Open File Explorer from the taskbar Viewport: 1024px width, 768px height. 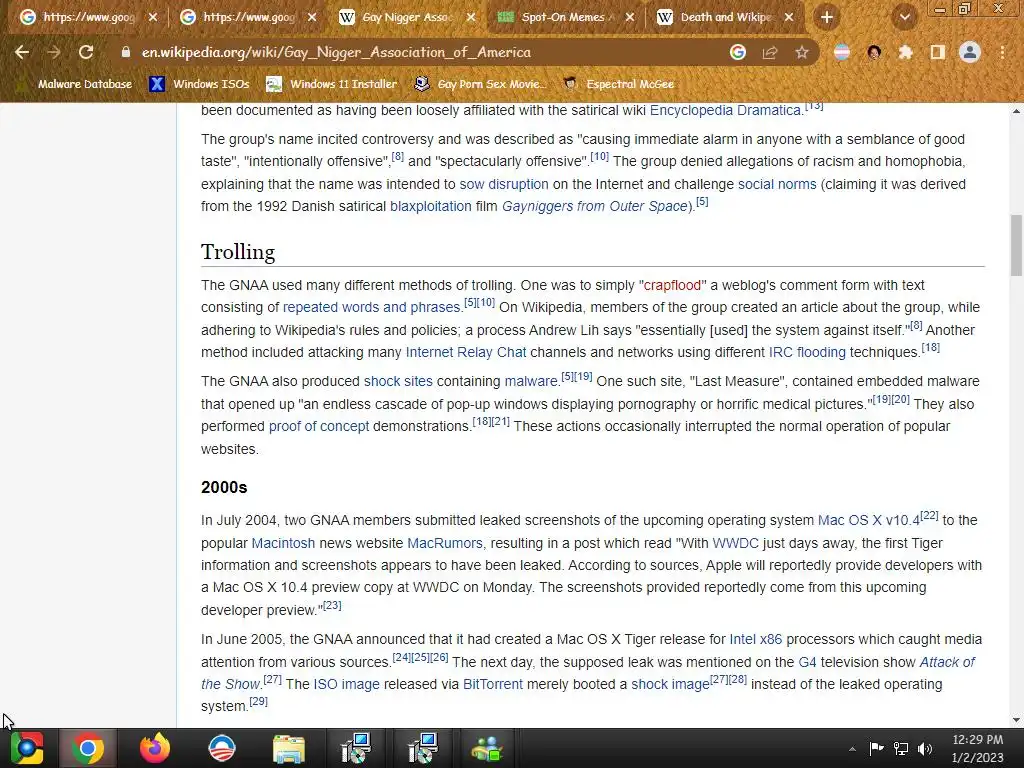pyautogui.click(x=288, y=748)
